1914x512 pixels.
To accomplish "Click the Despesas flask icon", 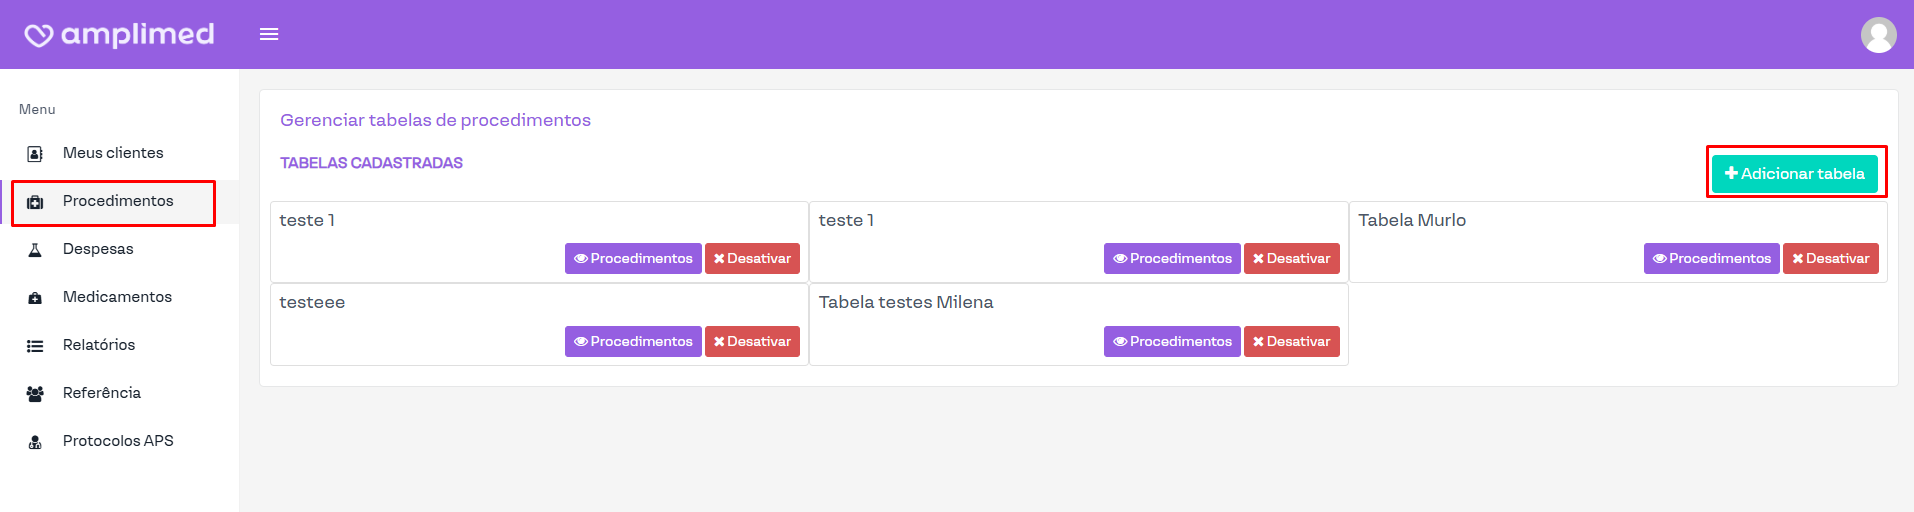I will [35, 250].
